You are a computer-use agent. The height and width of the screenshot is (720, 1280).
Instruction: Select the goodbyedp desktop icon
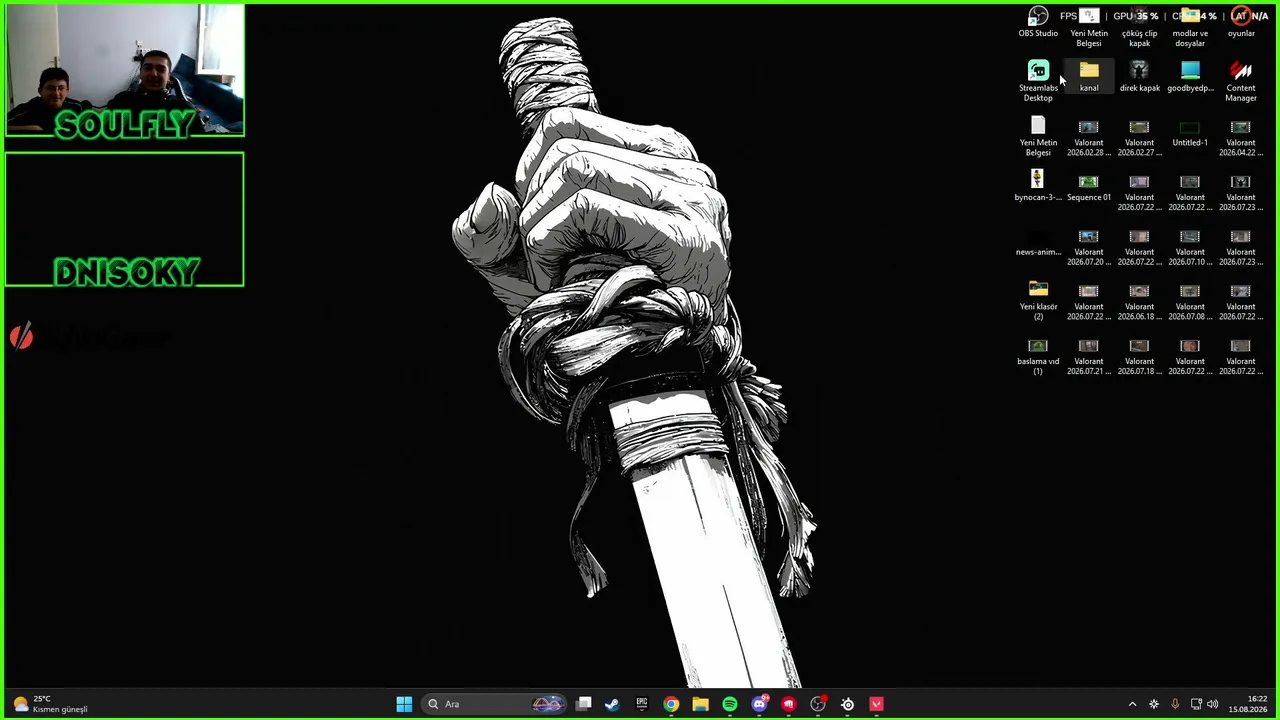[x=1190, y=77]
